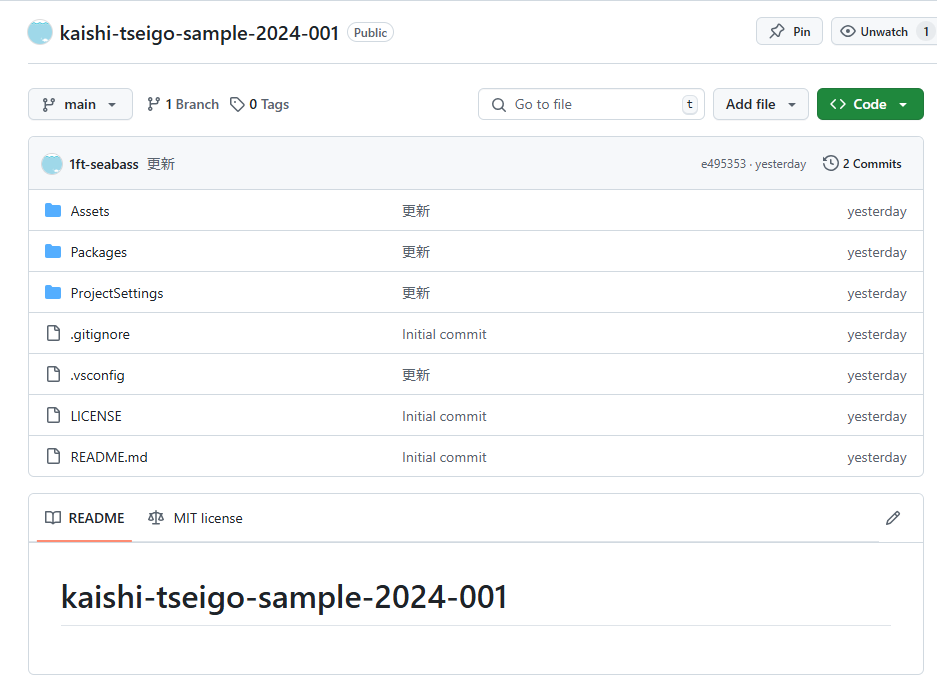View the 1 Branch list
Viewport: 937px width, 688px height.
pyautogui.click(x=183, y=104)
